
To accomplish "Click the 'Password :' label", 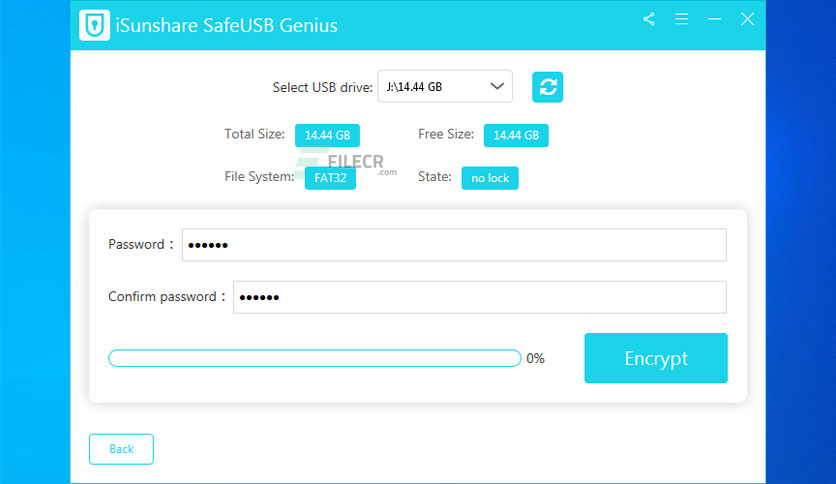I will point(141,245).
